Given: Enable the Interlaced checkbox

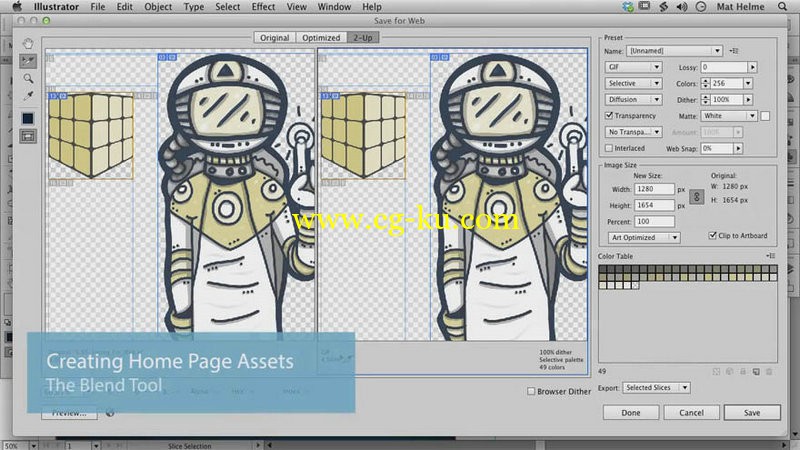Looking at the screenshot, I should pos(609,148).
